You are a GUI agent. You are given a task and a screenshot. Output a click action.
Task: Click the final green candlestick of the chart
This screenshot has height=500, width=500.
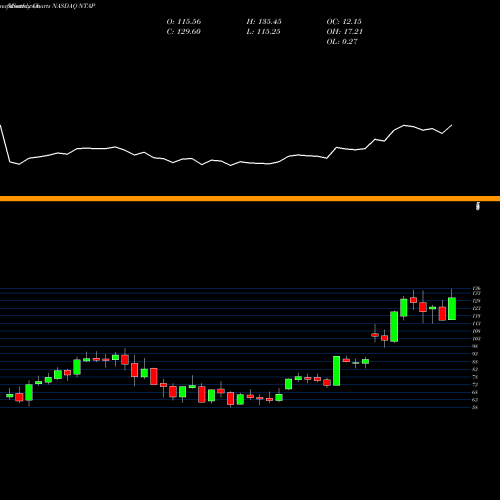pyautogui.click(x=452, y=309)
